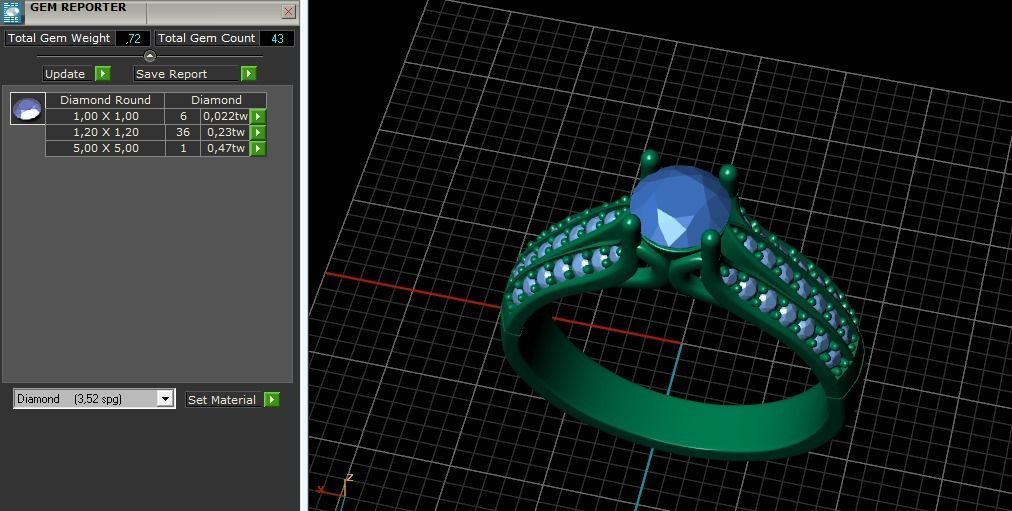Open the Diamond (3,52 spg) material dropdown
The height and width of the screenshot is (511, 1012).
point(94,399)
